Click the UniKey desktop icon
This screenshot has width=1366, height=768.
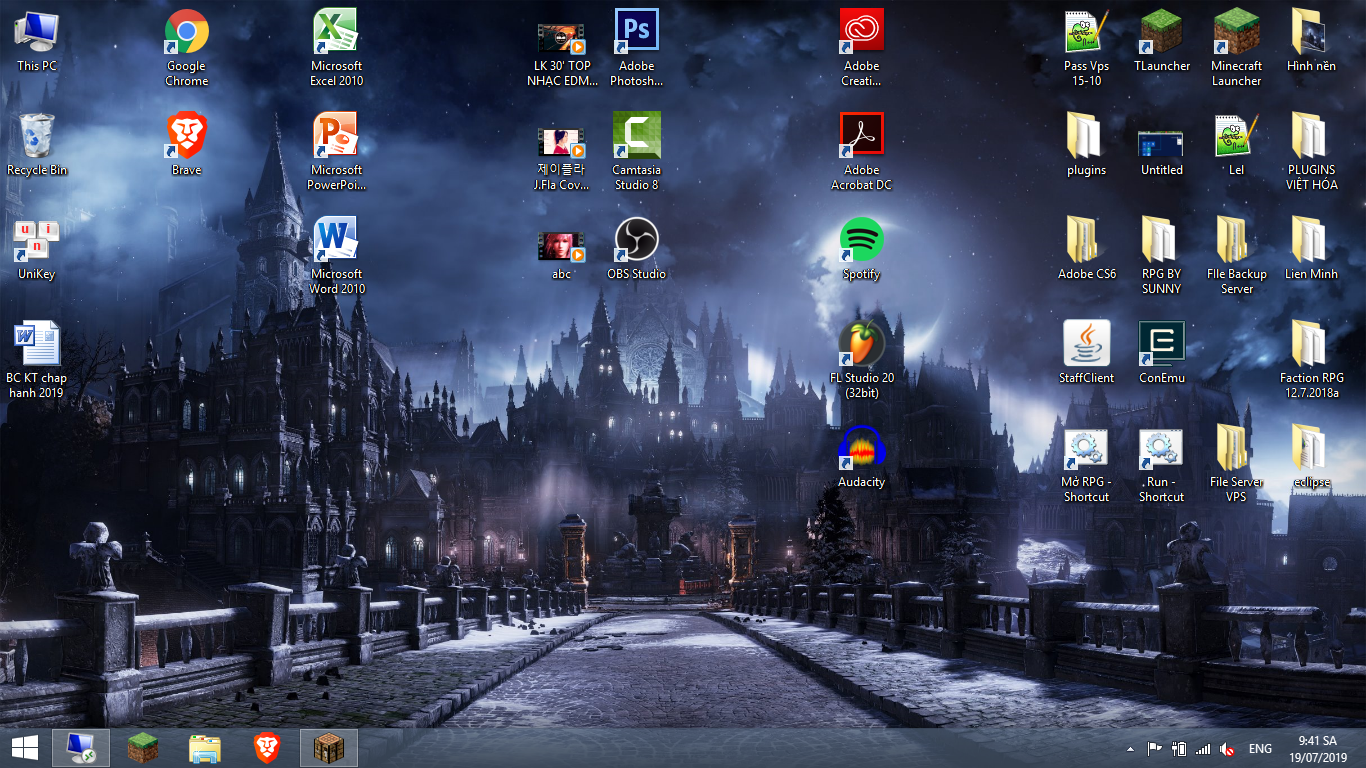coord(36,240)
